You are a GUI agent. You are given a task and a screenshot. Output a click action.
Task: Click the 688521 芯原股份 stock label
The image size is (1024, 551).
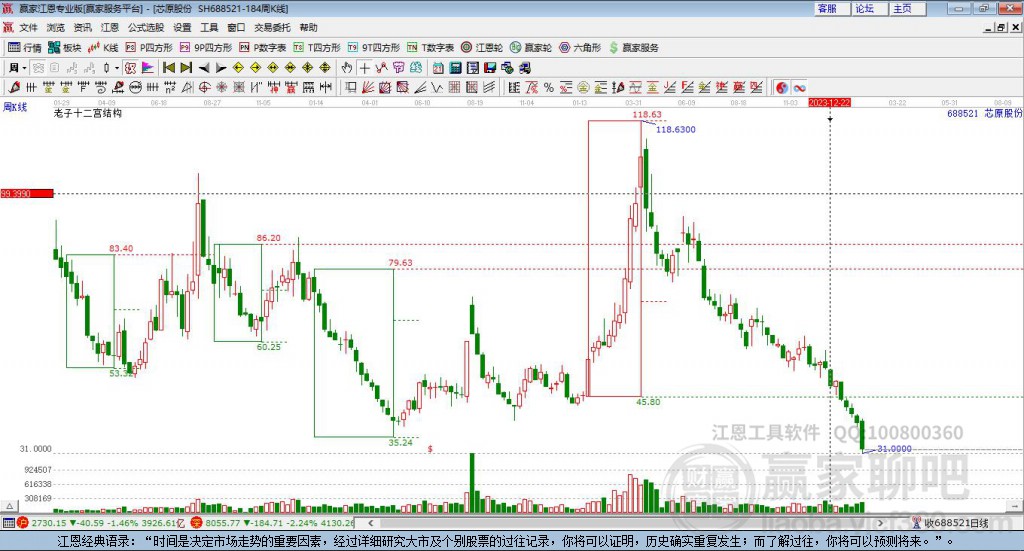tap(984, 113)
